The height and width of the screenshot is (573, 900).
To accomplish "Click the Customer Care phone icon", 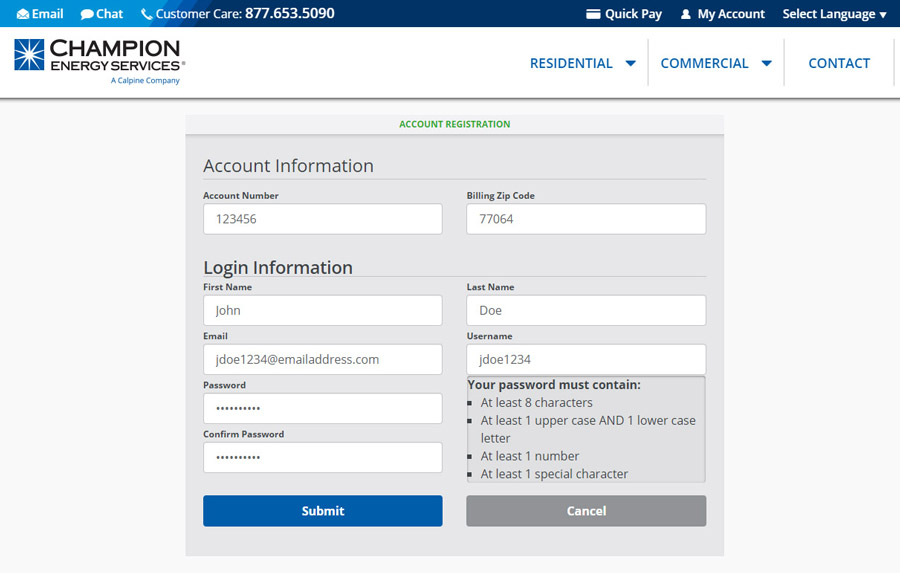I will (146, 14).
